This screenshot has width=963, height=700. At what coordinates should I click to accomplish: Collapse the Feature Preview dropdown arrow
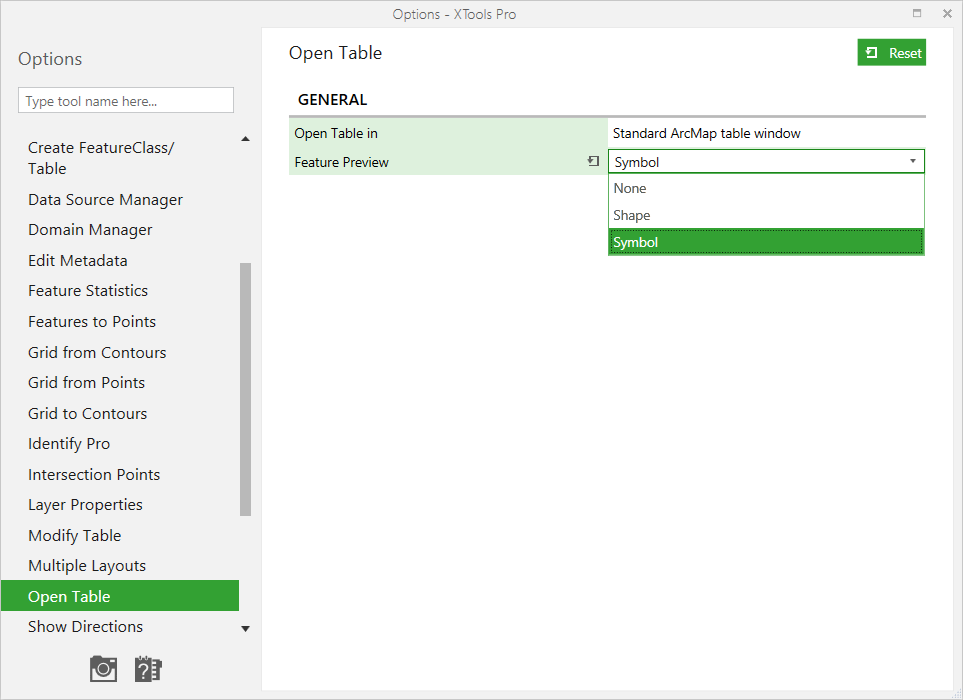pyautogui.click(x=912, y=161)
